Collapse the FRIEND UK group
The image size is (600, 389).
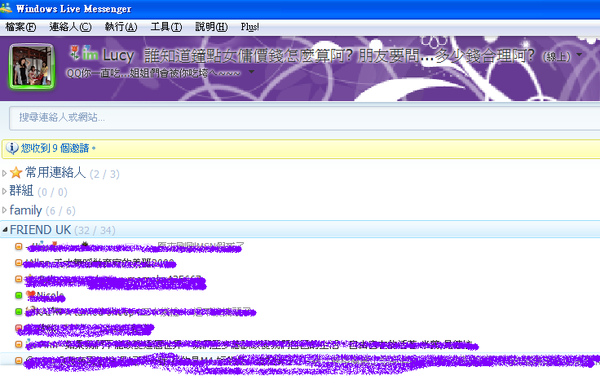point(5,229)
